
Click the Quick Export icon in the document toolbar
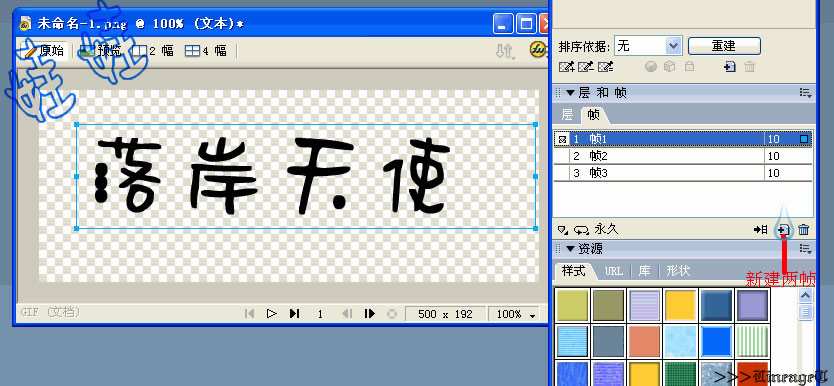pyautogui.click(x=504, y=51)
